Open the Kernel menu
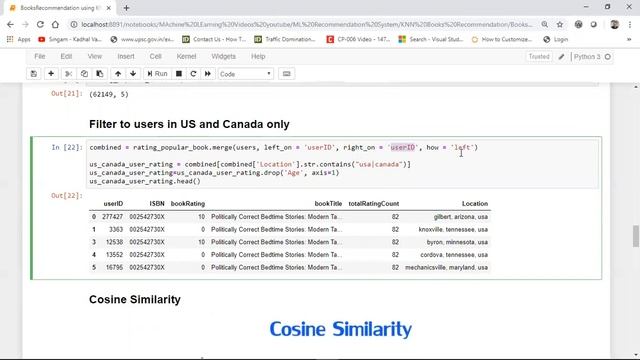The width and height of the screenshot is (640, 360). (186, 56)
